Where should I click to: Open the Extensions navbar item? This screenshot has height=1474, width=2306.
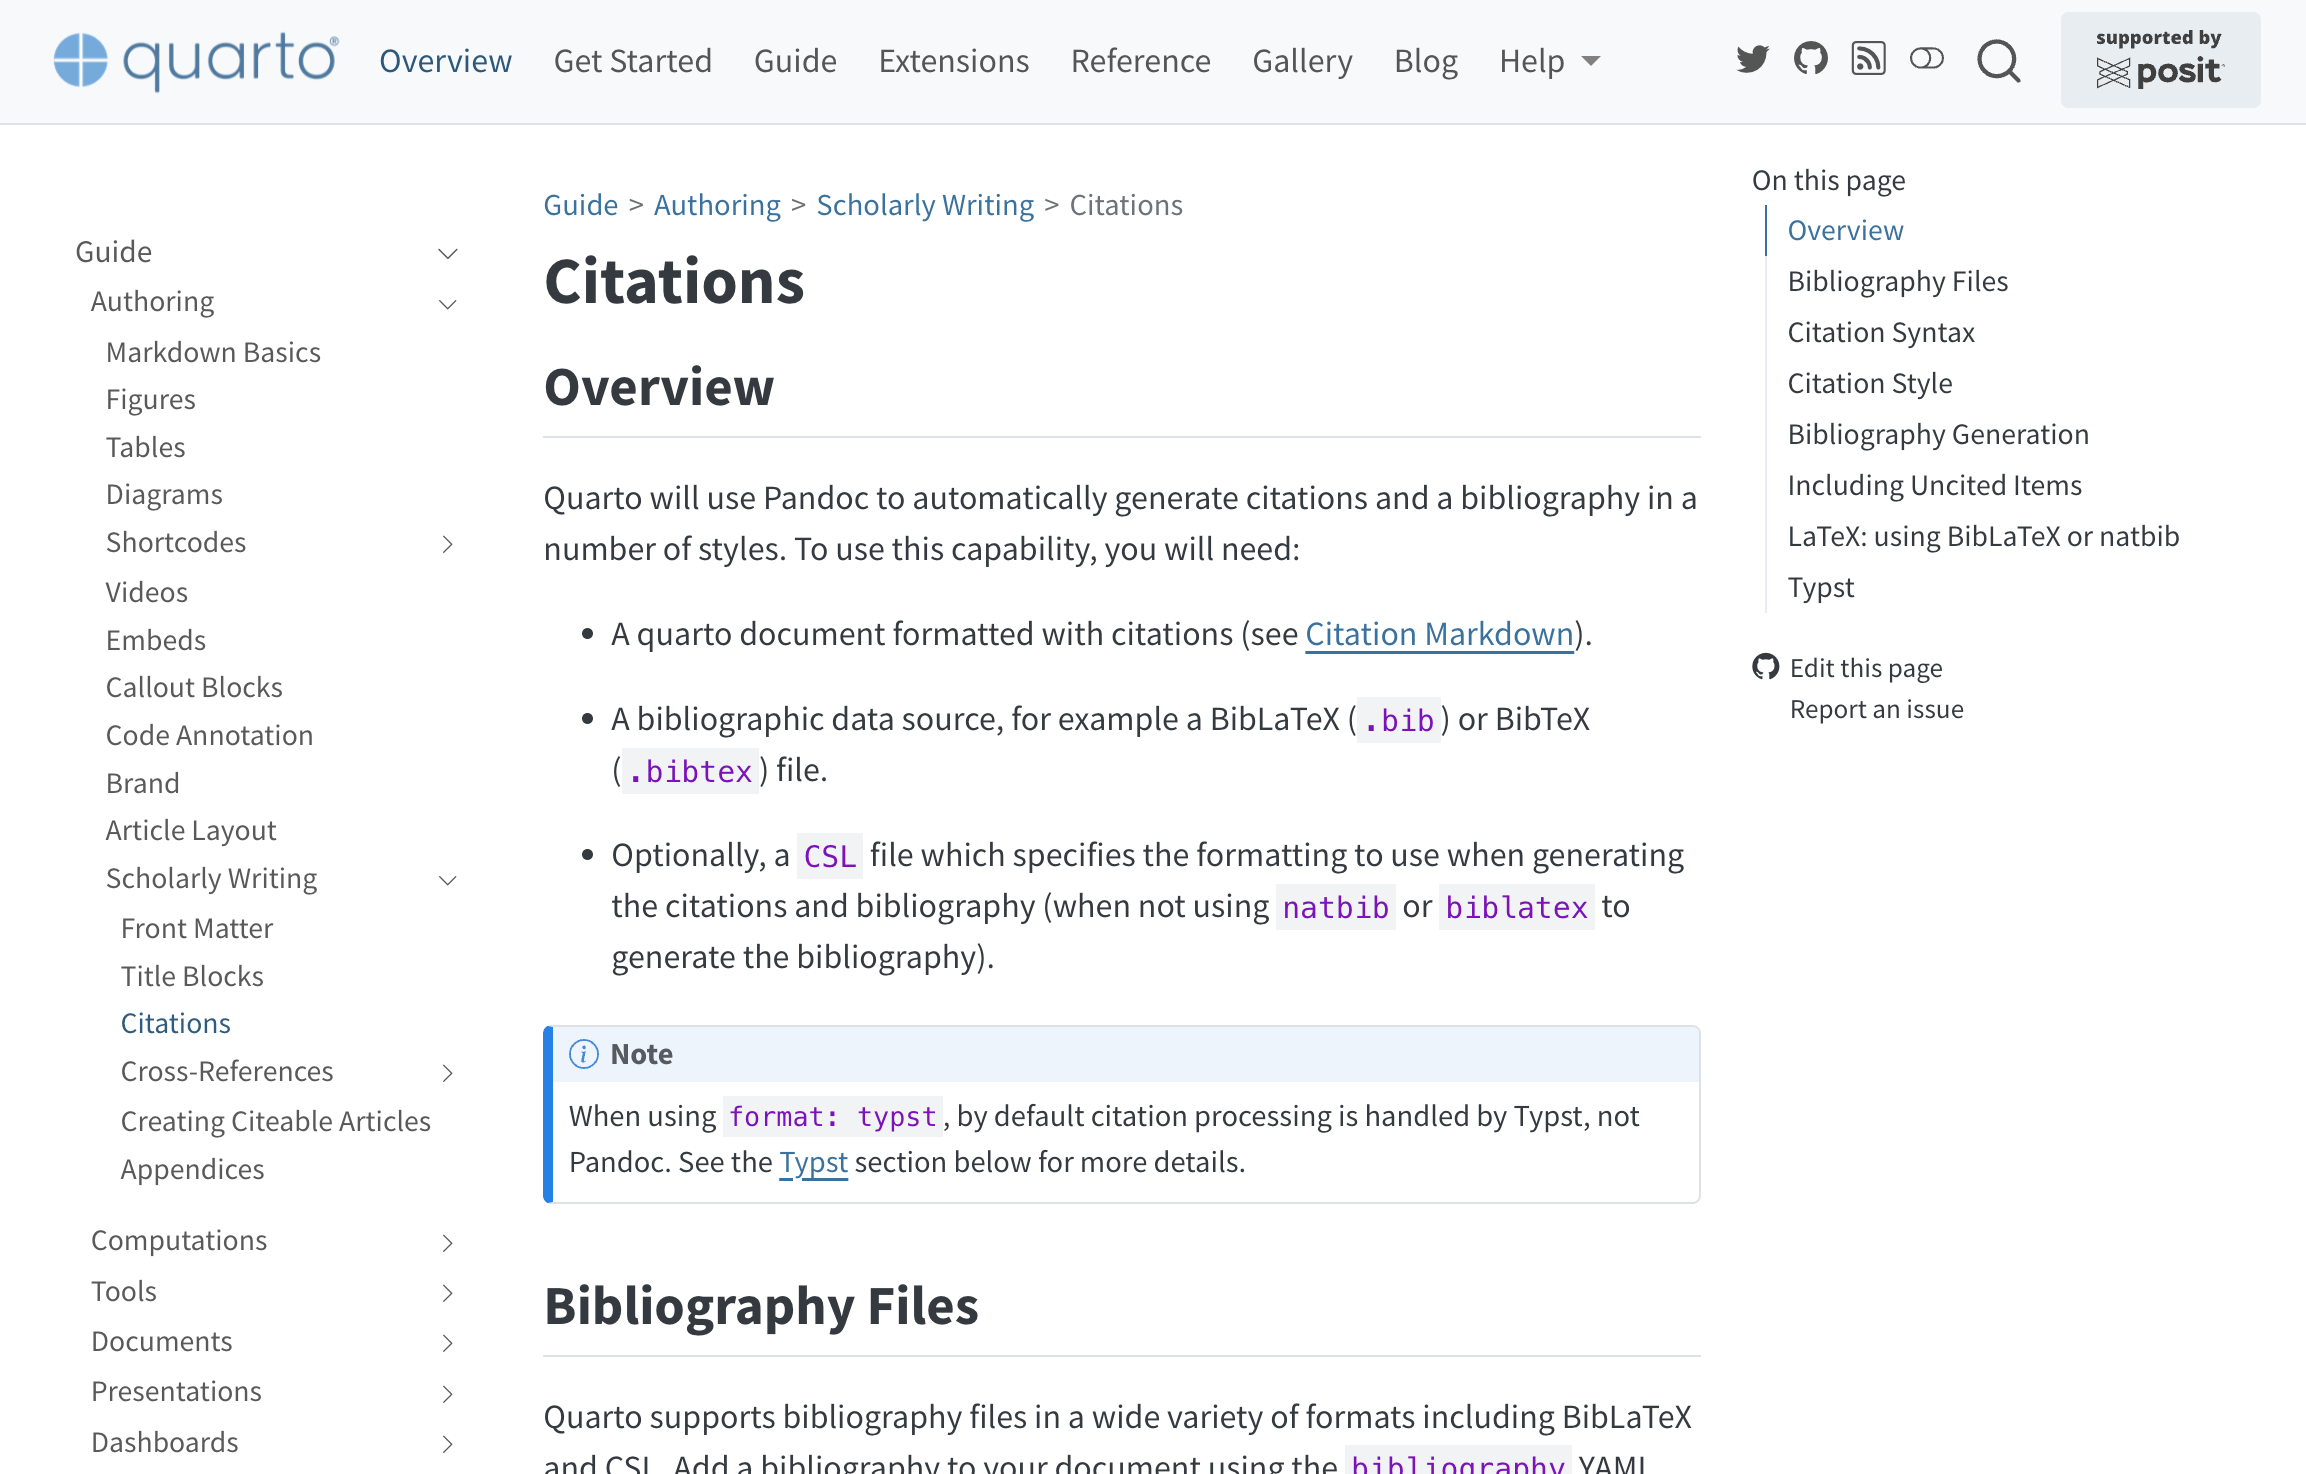[953, 61]
